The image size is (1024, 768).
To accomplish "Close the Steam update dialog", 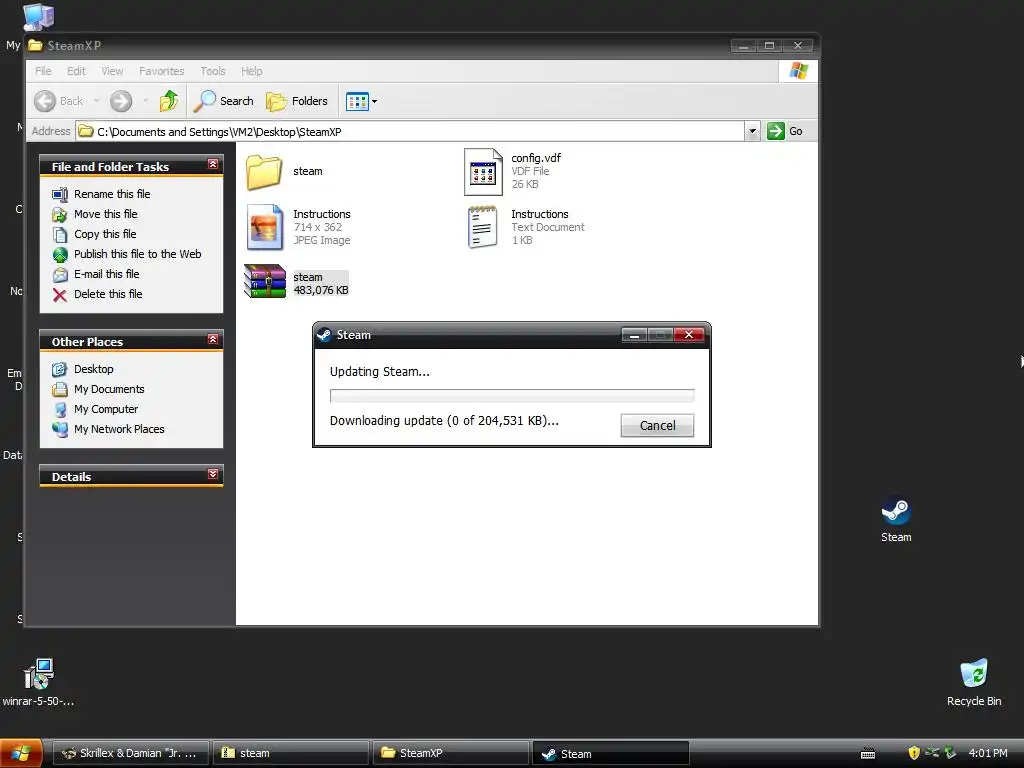I will 689,335.
